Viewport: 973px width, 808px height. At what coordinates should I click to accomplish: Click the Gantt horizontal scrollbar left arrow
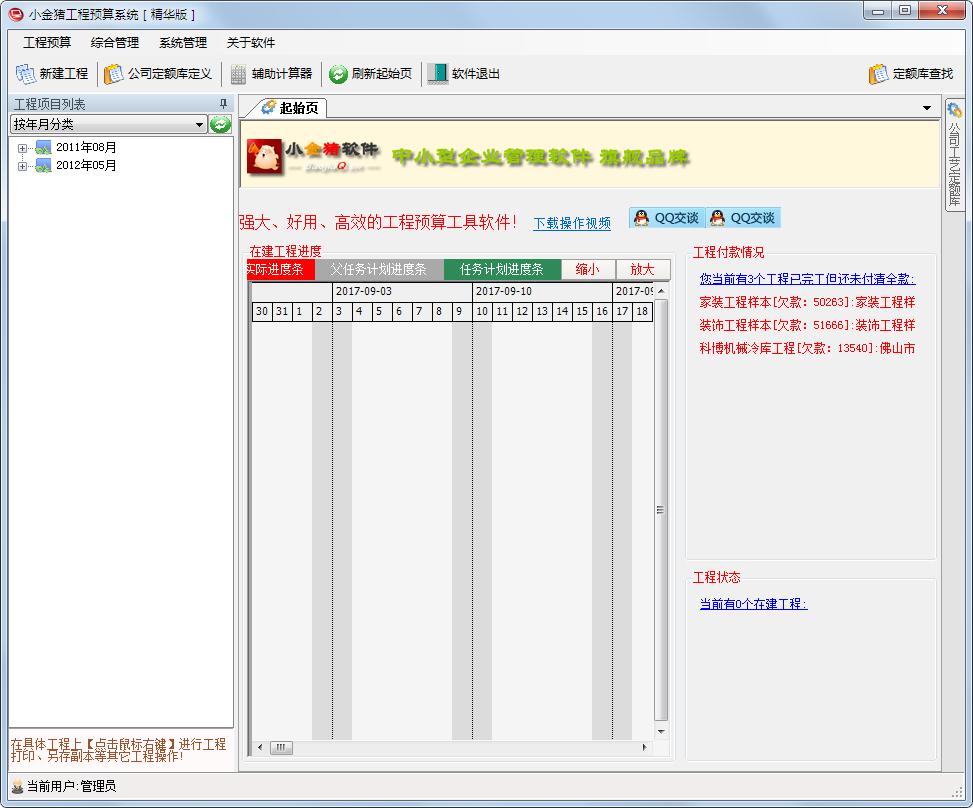pos(260,748)
